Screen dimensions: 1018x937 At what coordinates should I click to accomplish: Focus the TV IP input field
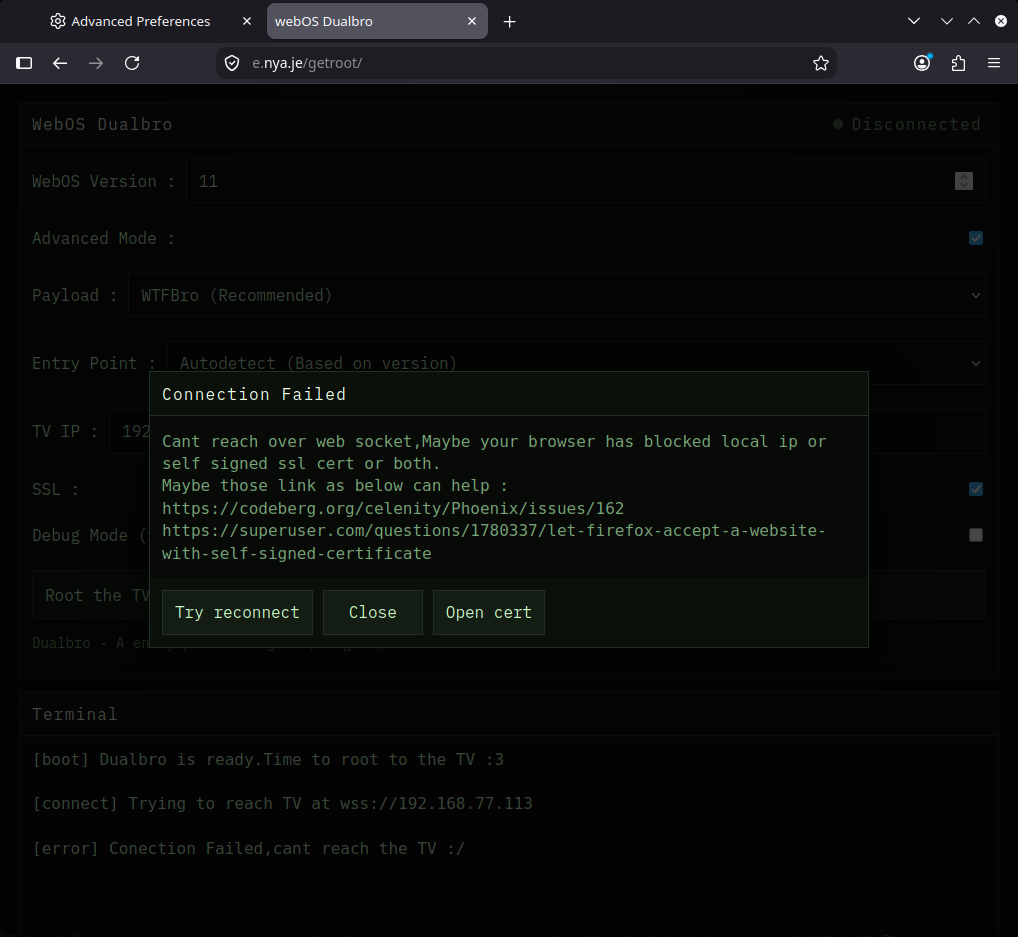[x=547, y=431]
